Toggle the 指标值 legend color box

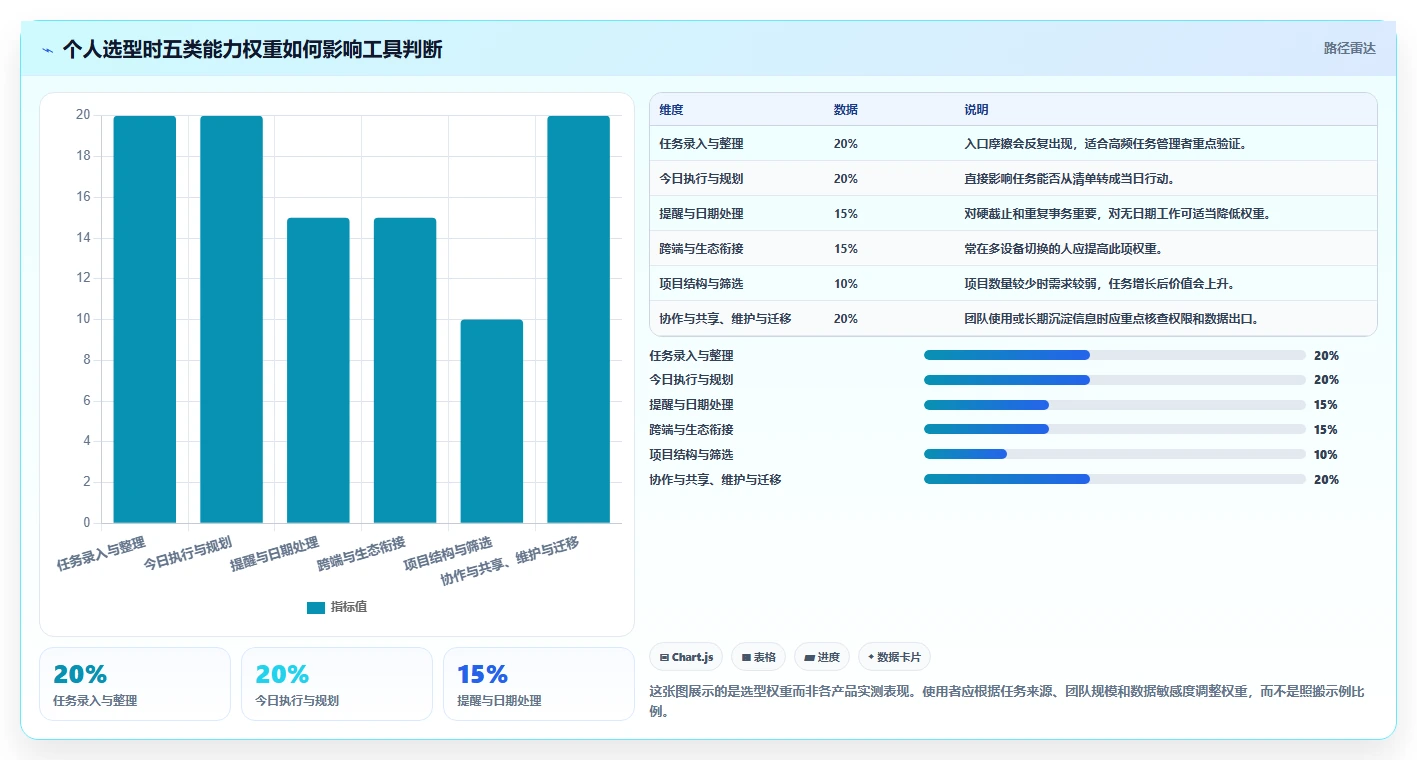pos(315,607)
